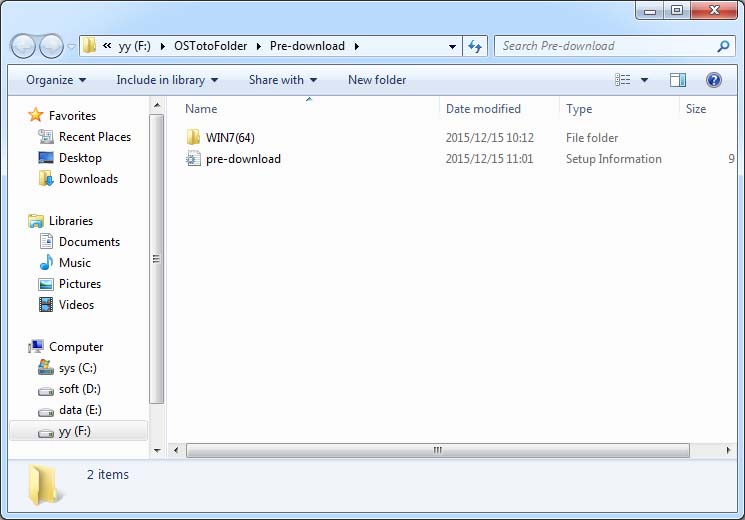745x520 pixels.
Task: Select the pre-download setup file icon
Action: click(x=193, y=158)
